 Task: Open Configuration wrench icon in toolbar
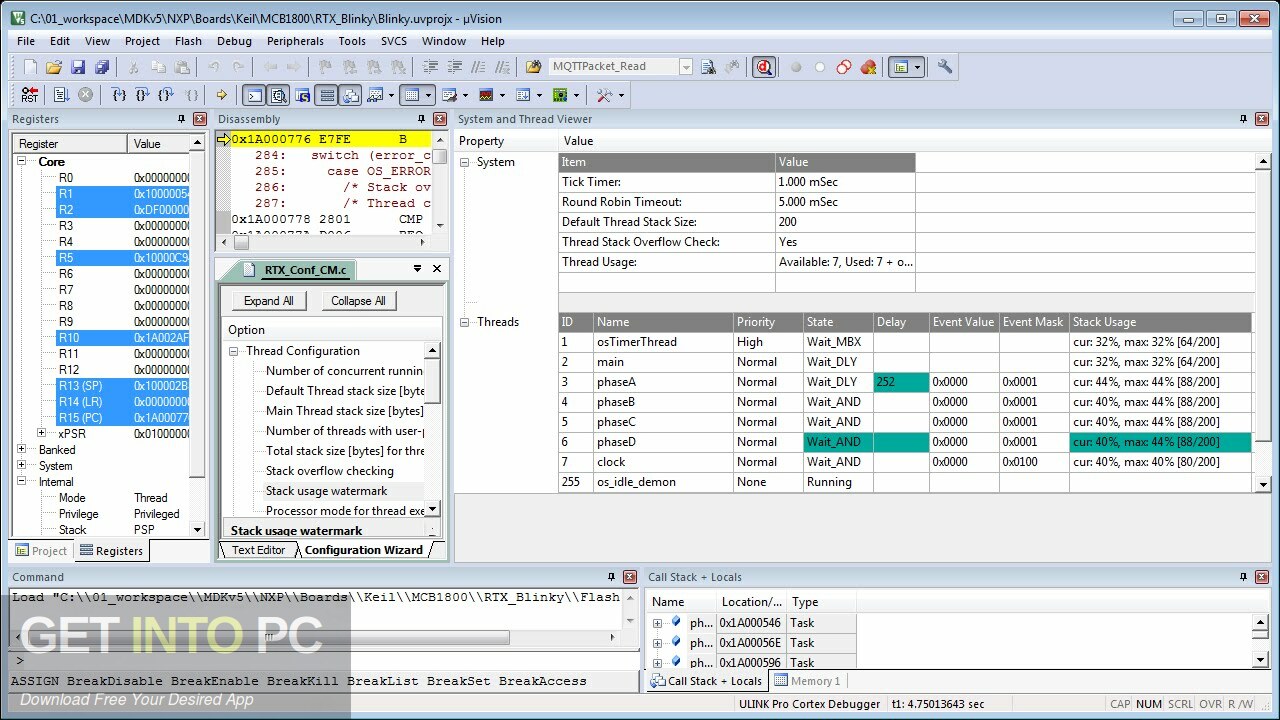944,67
